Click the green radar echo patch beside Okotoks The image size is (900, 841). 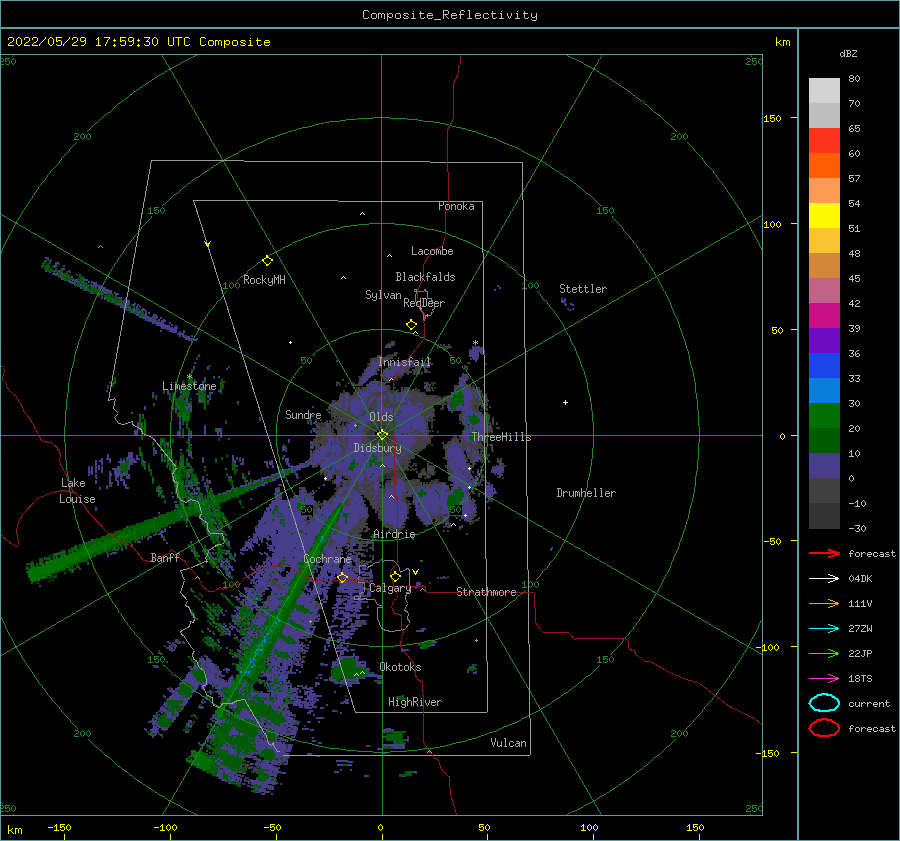tap(347, 669)
